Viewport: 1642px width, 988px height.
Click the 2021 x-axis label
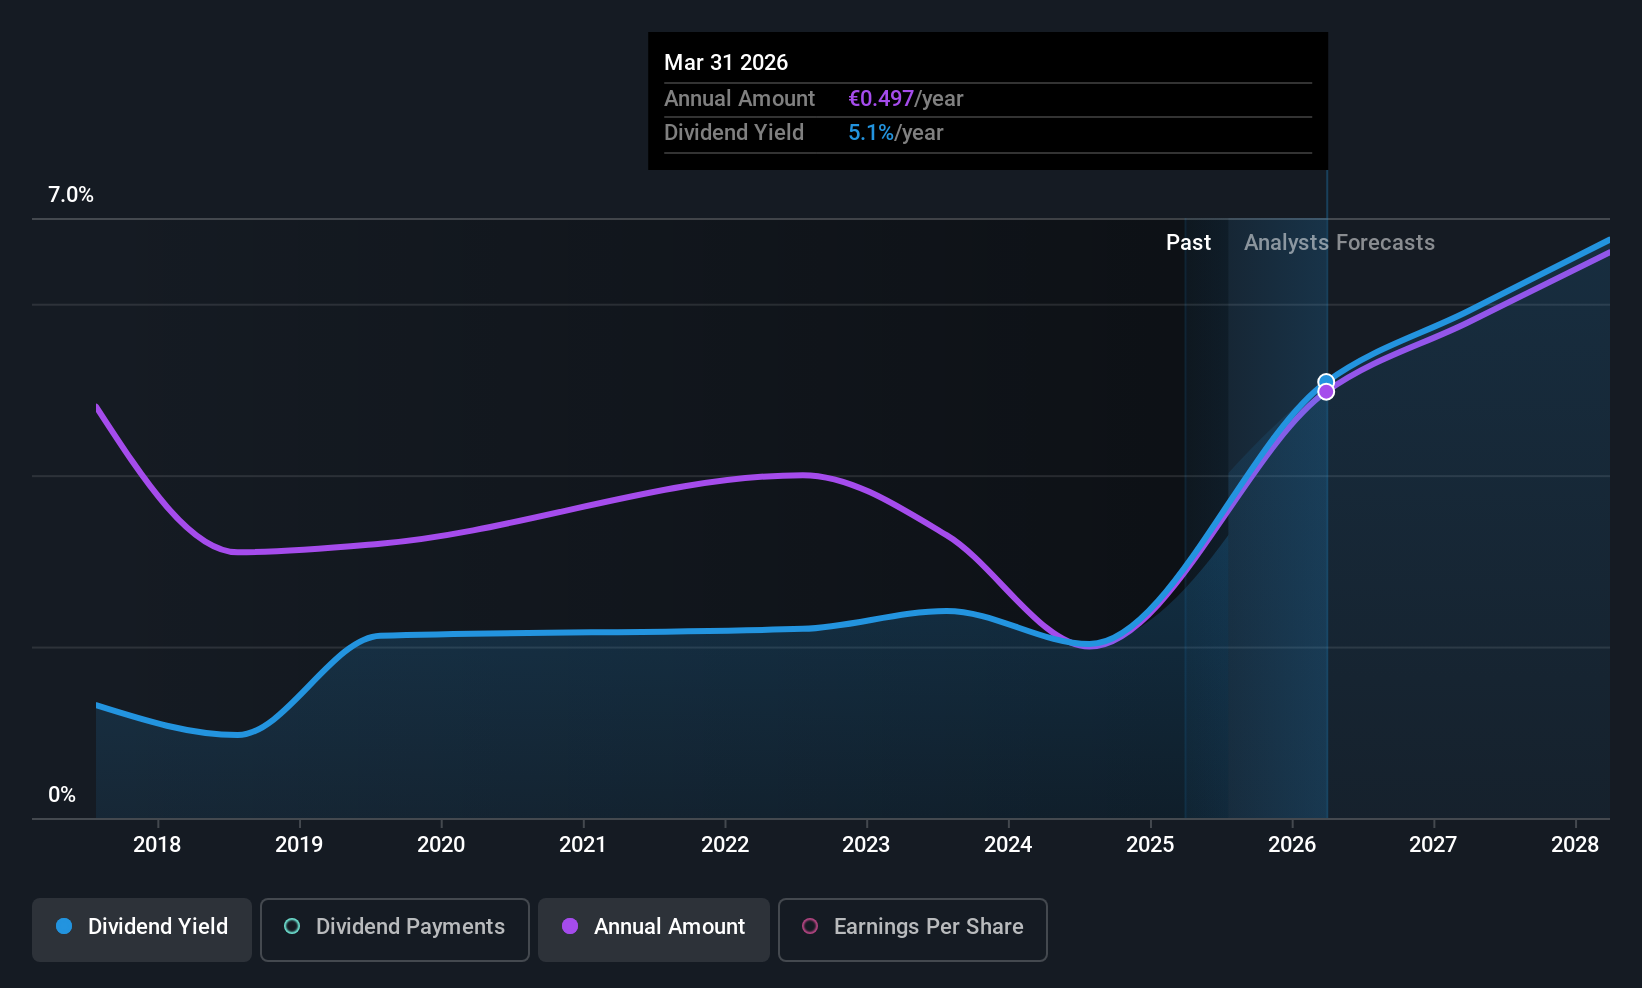coord(583,844)
